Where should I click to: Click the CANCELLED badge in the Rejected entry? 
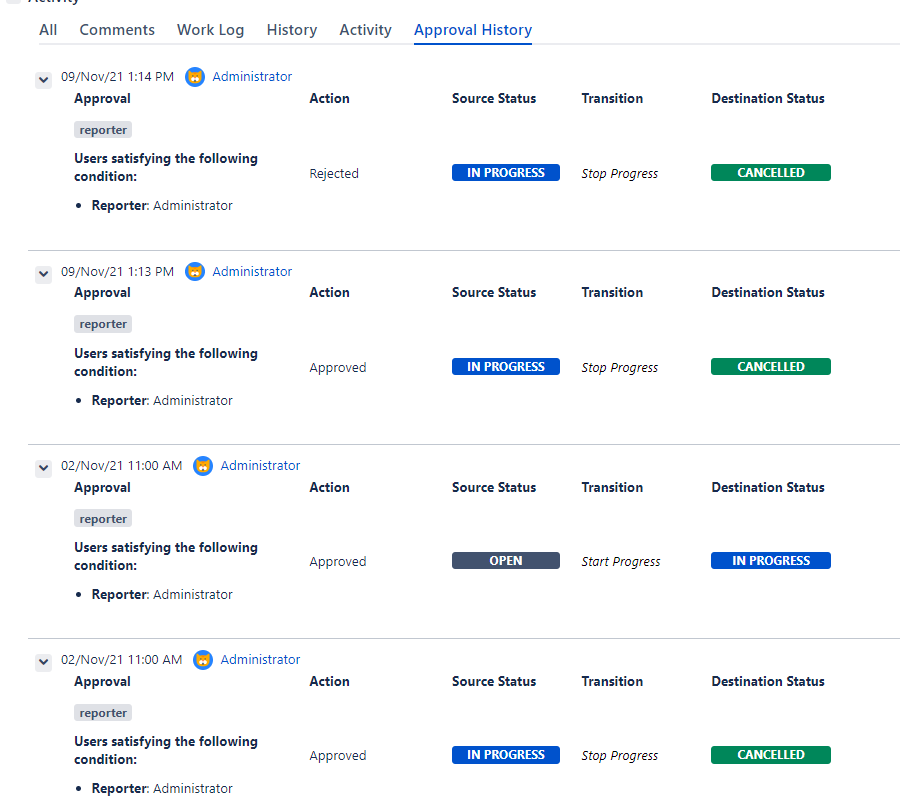click(x=770, y=173)
